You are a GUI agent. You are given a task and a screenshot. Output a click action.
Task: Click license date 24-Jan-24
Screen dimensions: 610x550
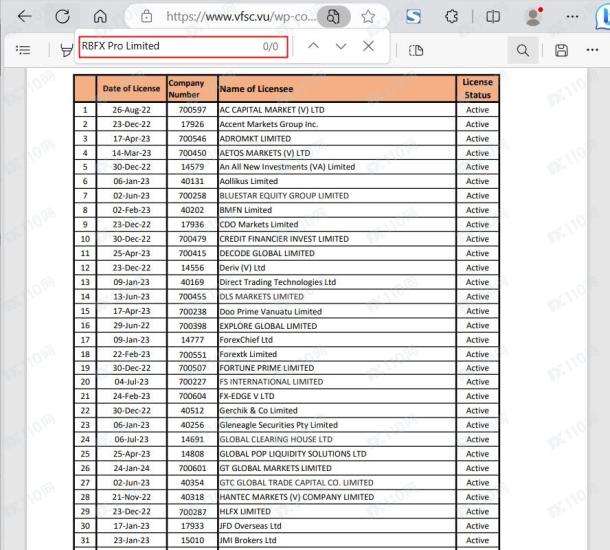click(131, 468)
